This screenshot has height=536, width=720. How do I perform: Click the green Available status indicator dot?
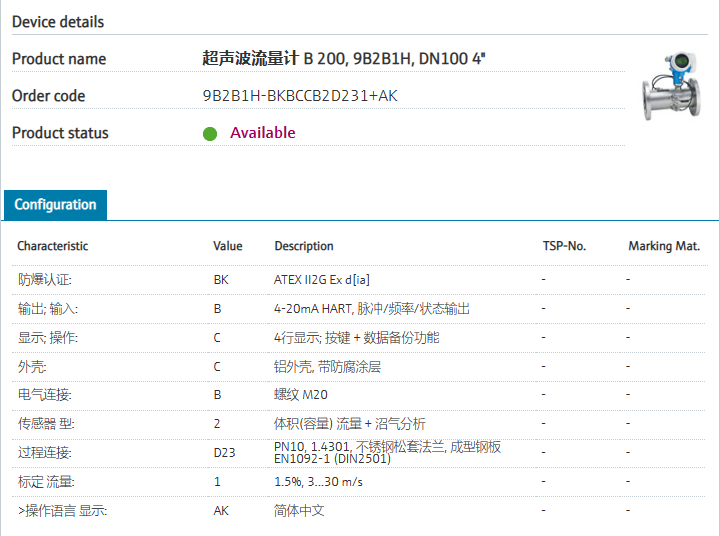pos(210,133)
